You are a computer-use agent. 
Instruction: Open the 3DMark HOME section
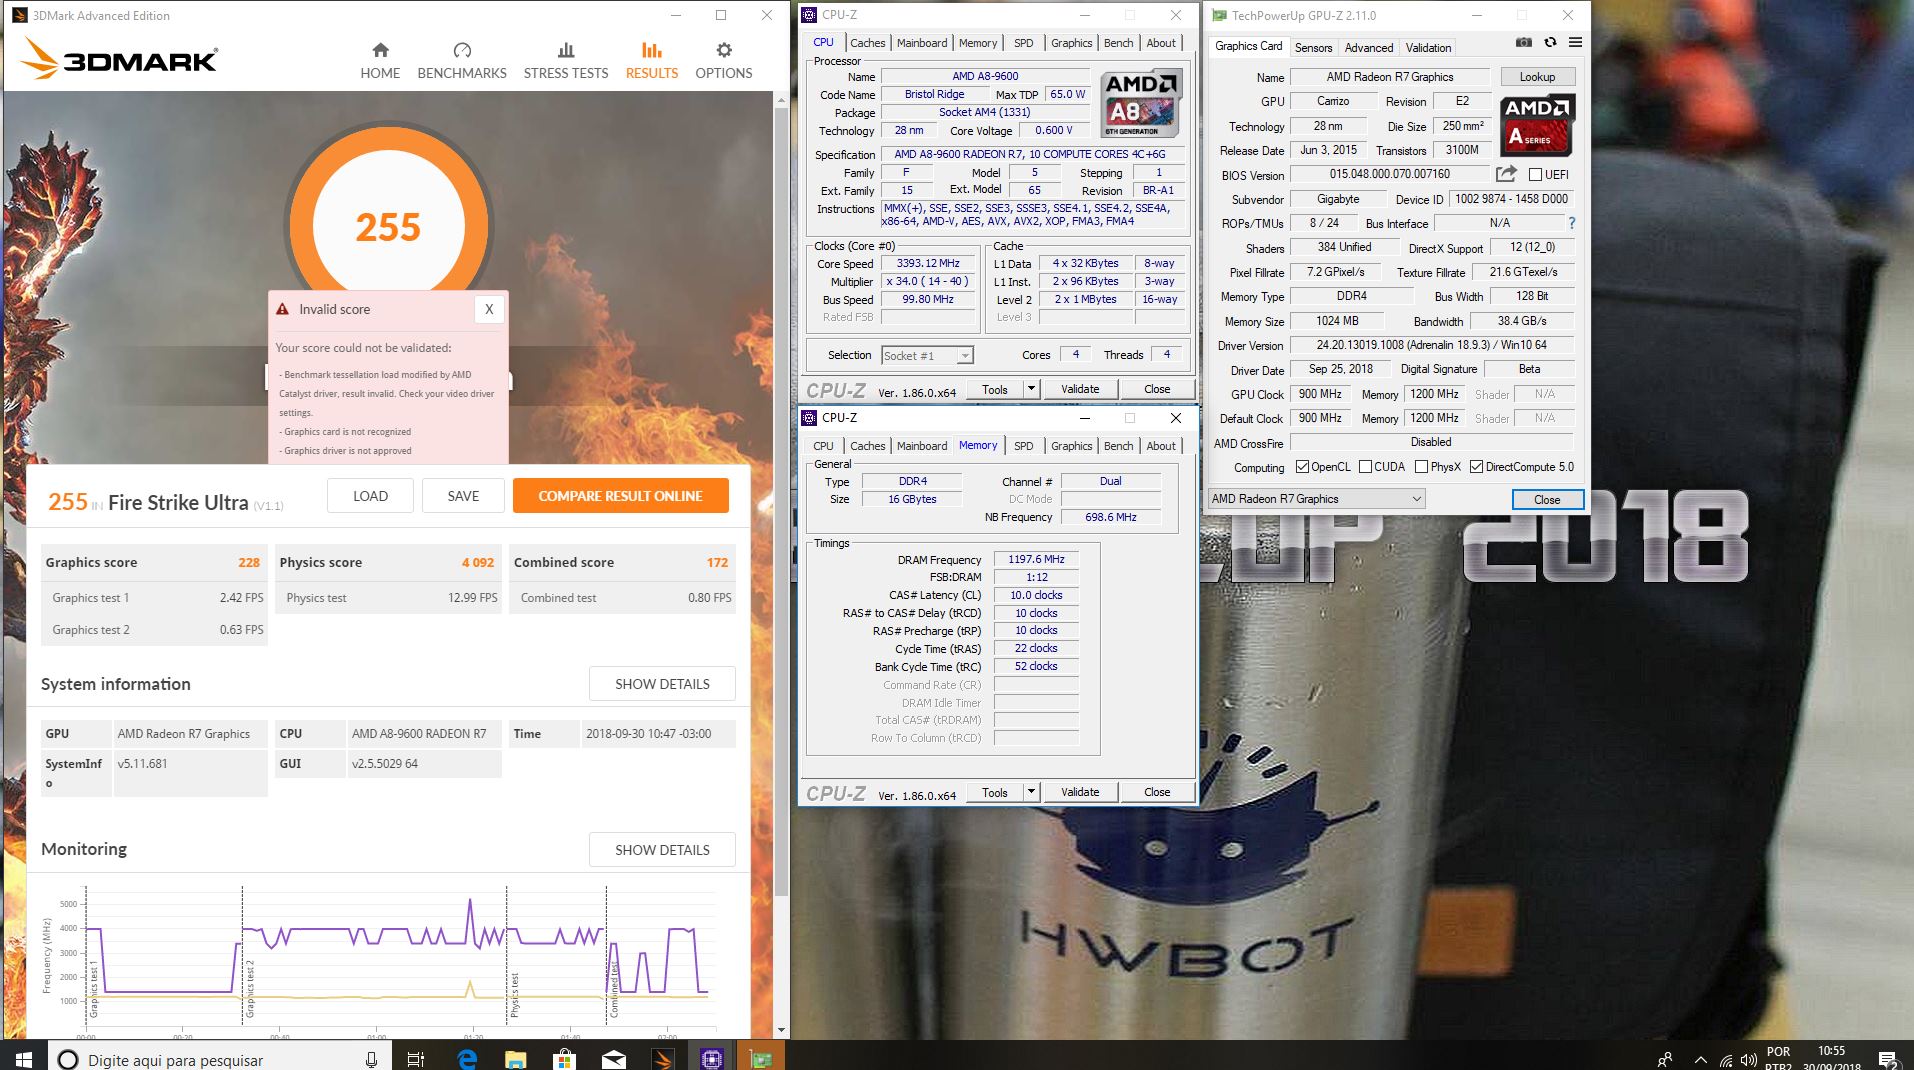(x=380, y=61)
